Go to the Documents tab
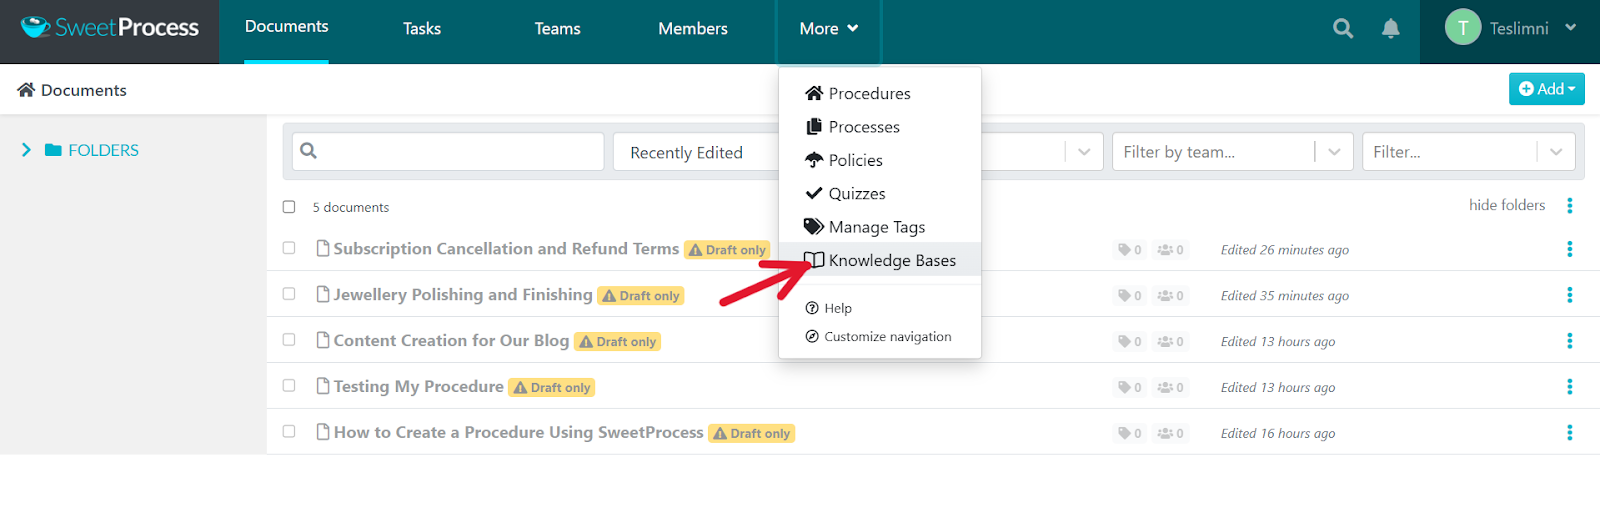 point(286,27)
